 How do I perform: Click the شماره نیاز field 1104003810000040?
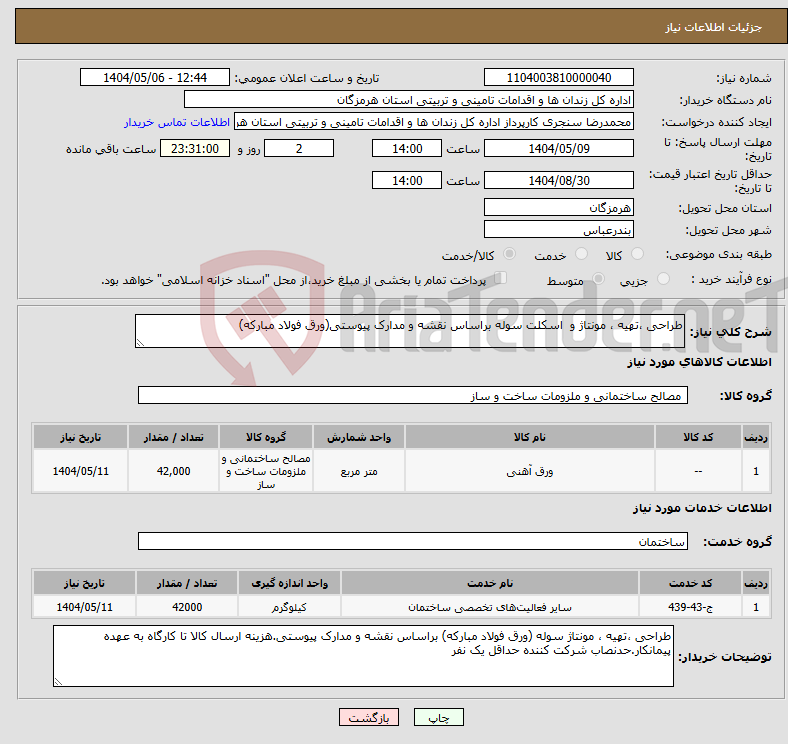[559, 77]
